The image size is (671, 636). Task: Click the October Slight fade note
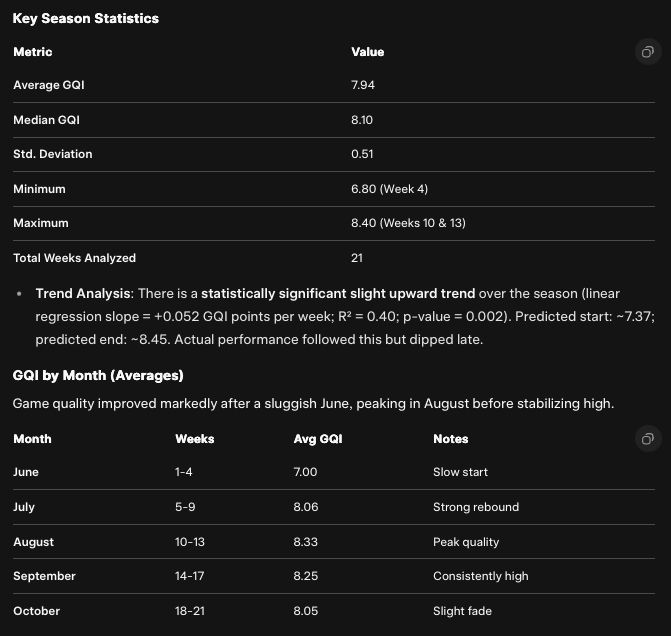(x=462, y=611)
